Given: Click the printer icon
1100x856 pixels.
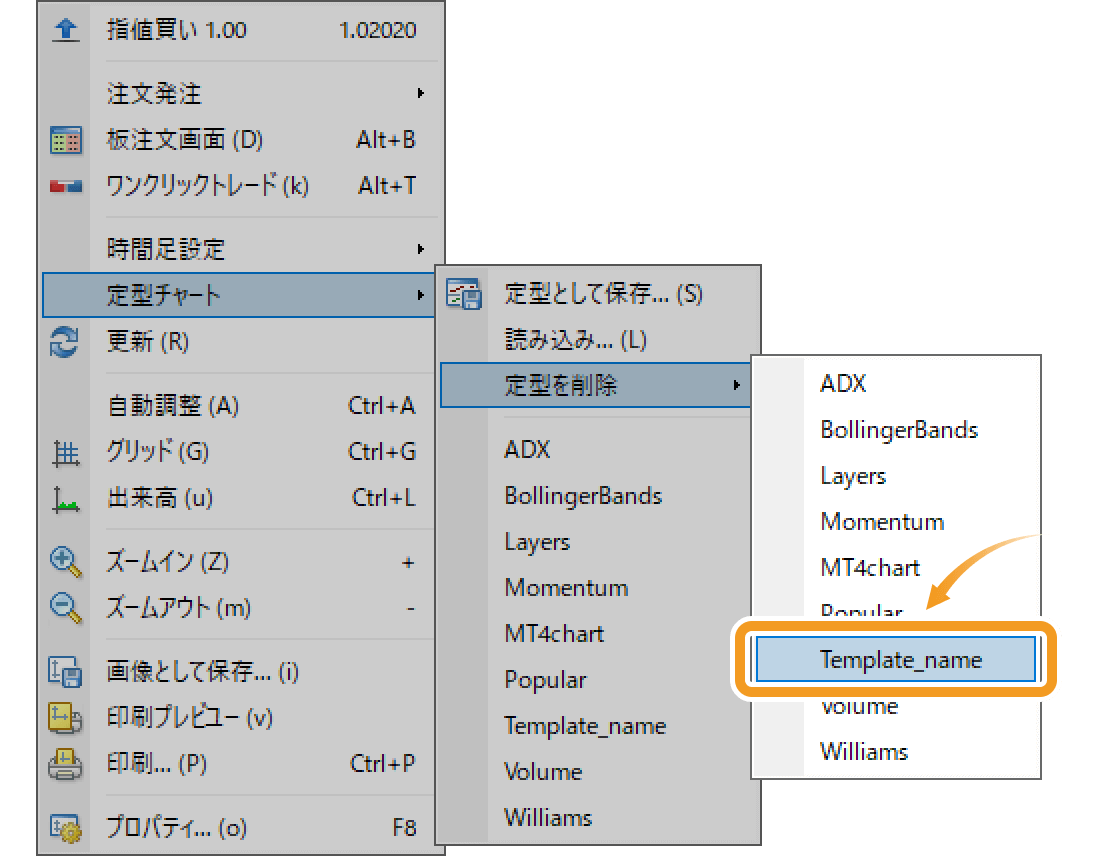Looking at the screenshot, I should point(65,764).
